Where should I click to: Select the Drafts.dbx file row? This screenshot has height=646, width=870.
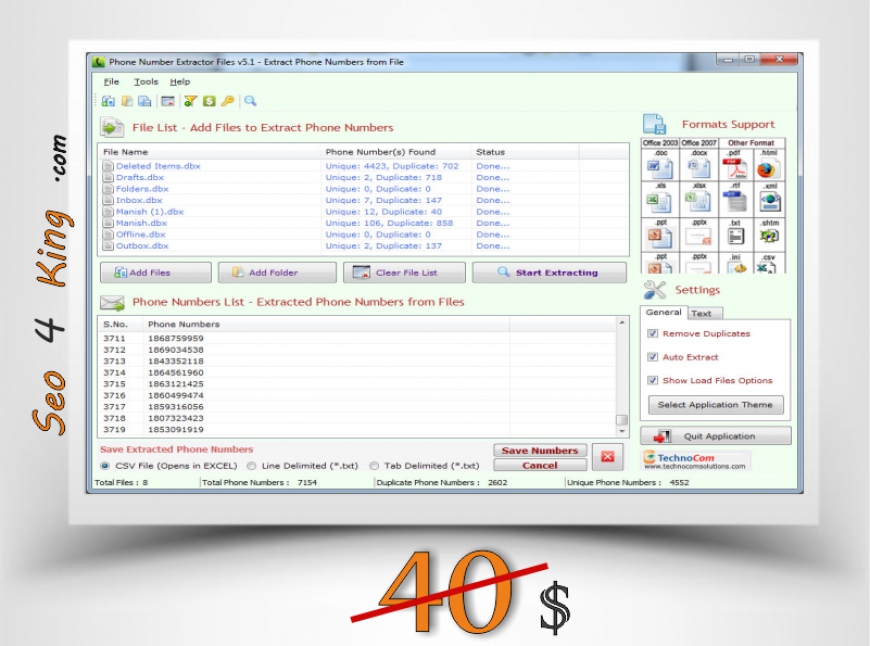coord(363,178)
